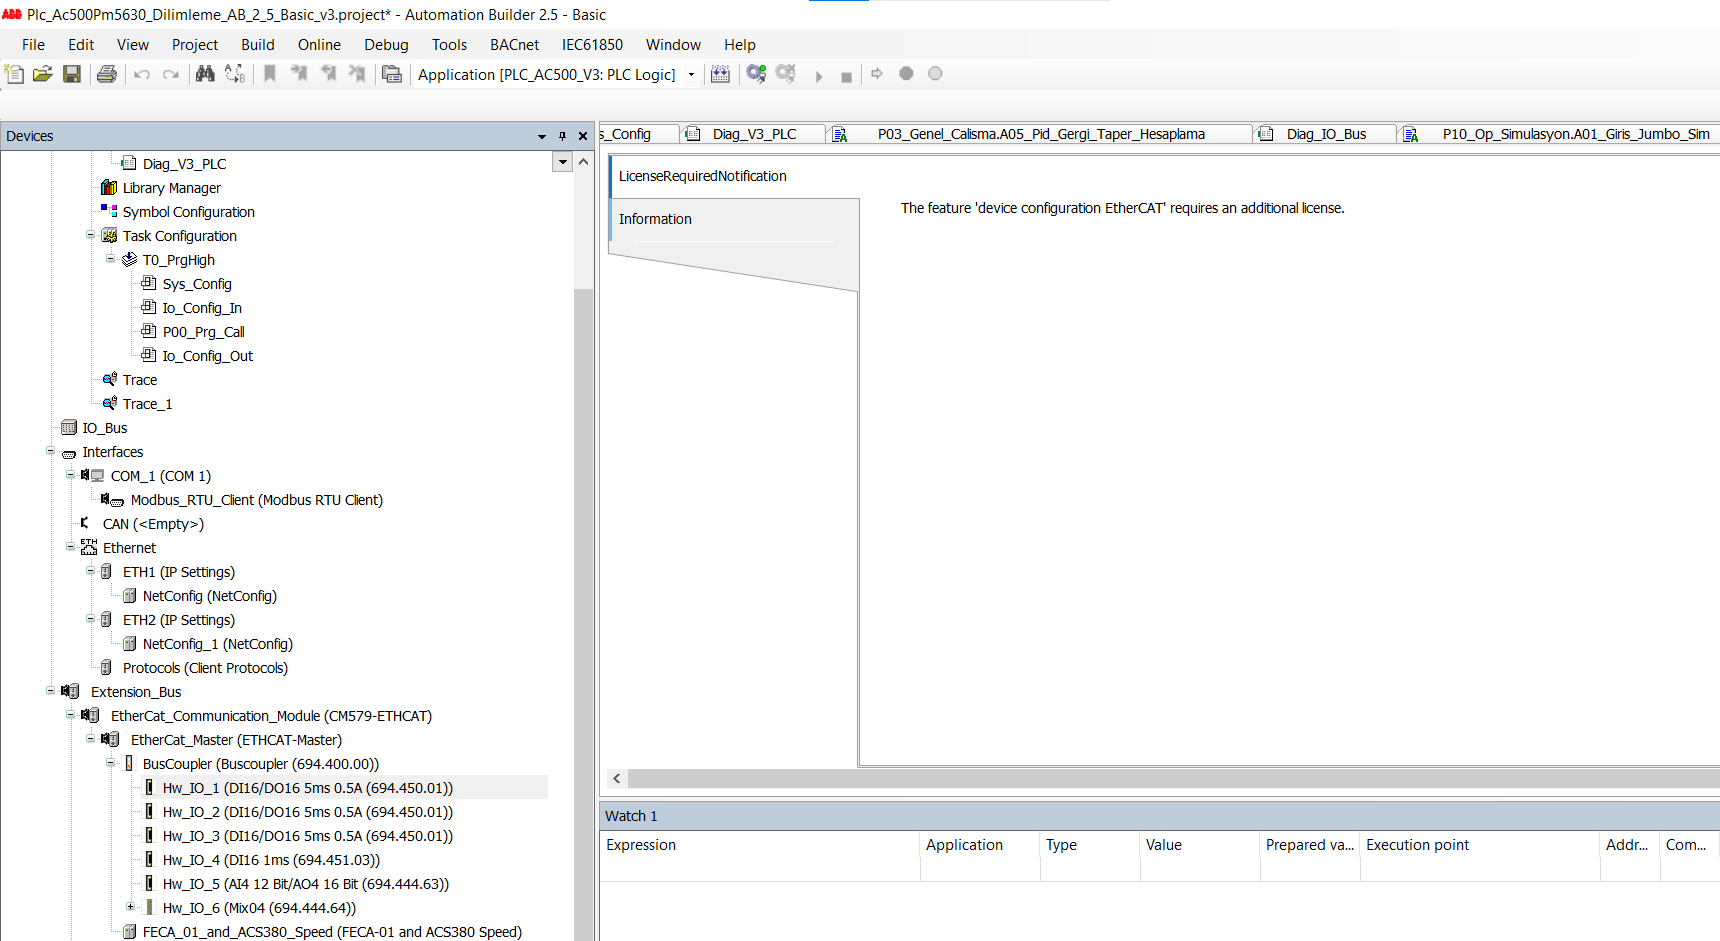
Task: Click the Symbol Configuration icon
Action: point(109,211)
